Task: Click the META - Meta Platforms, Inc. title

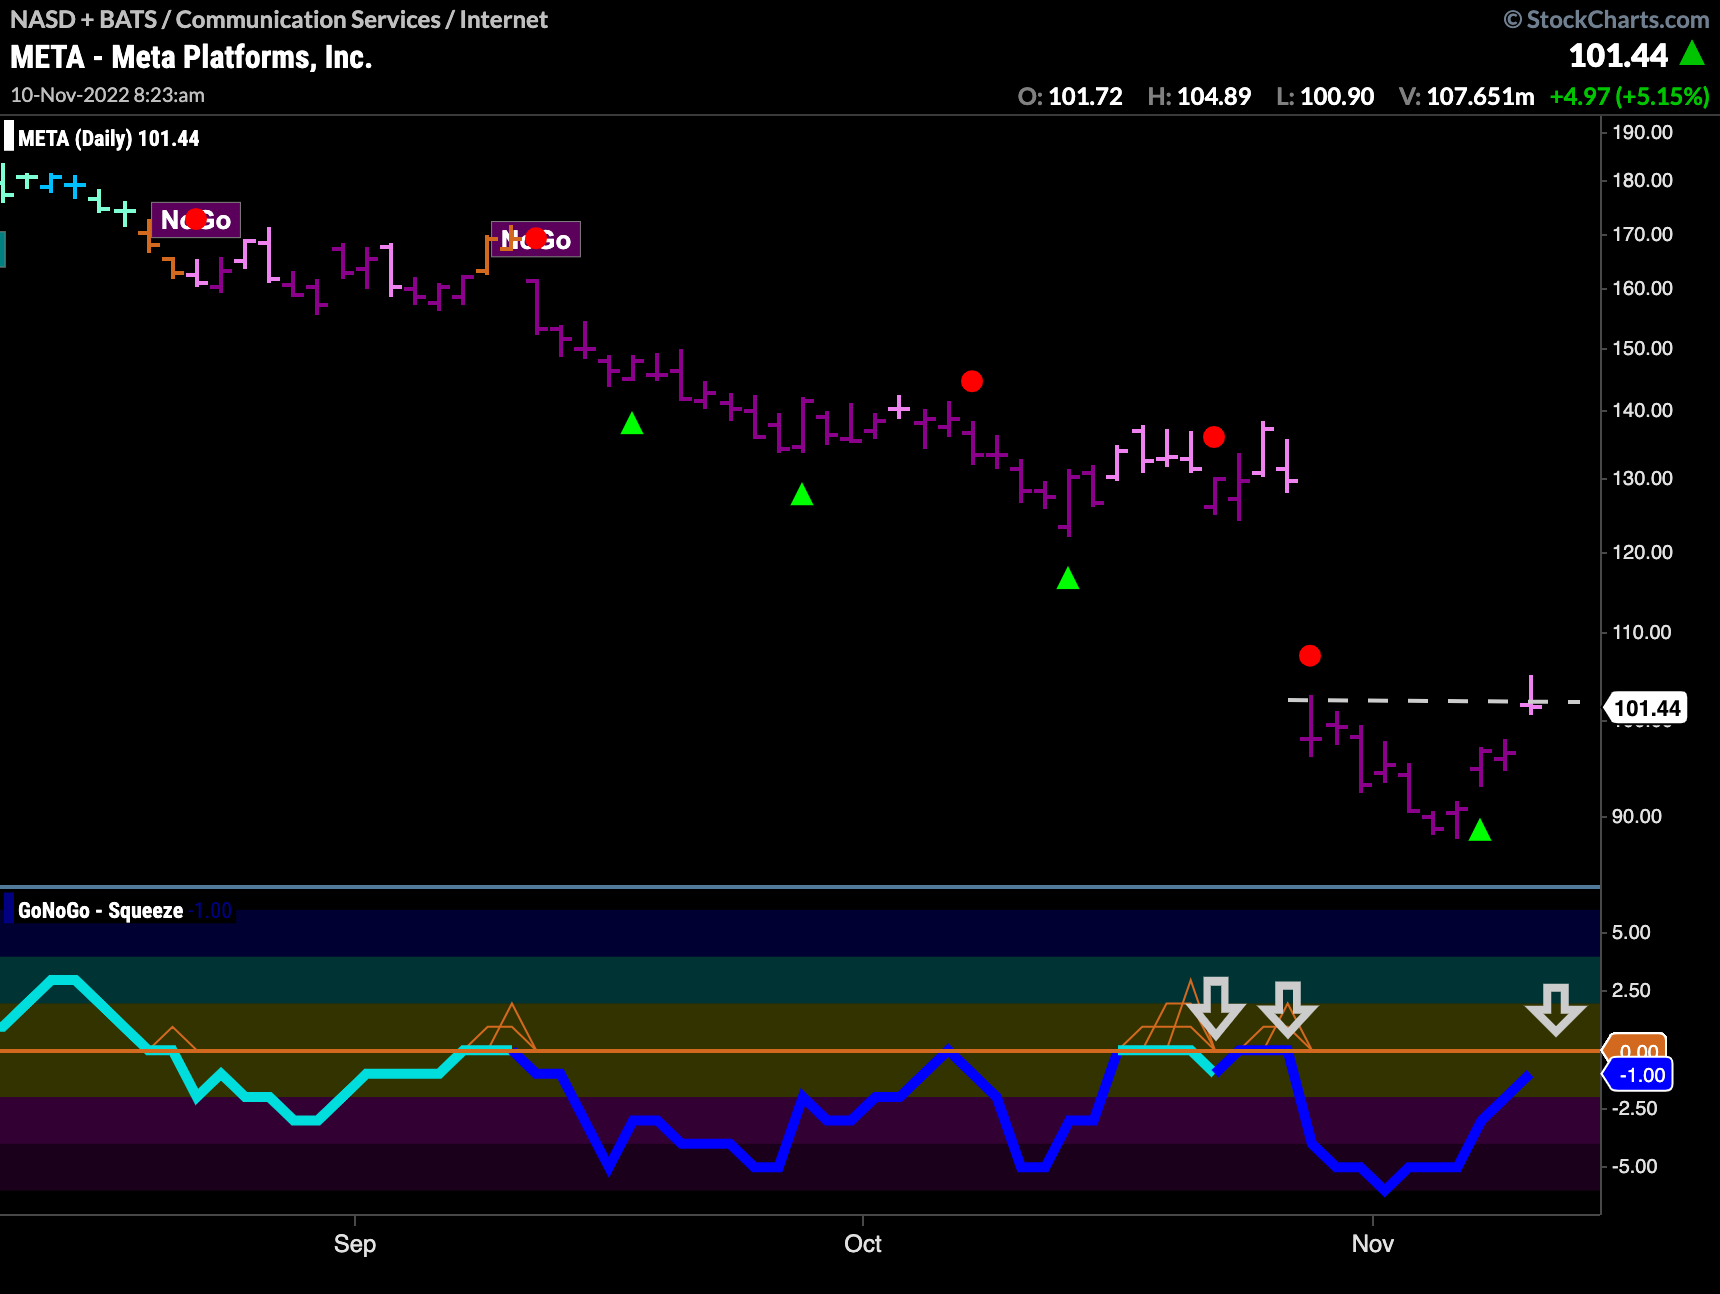Action: click(x=191, y=57)
